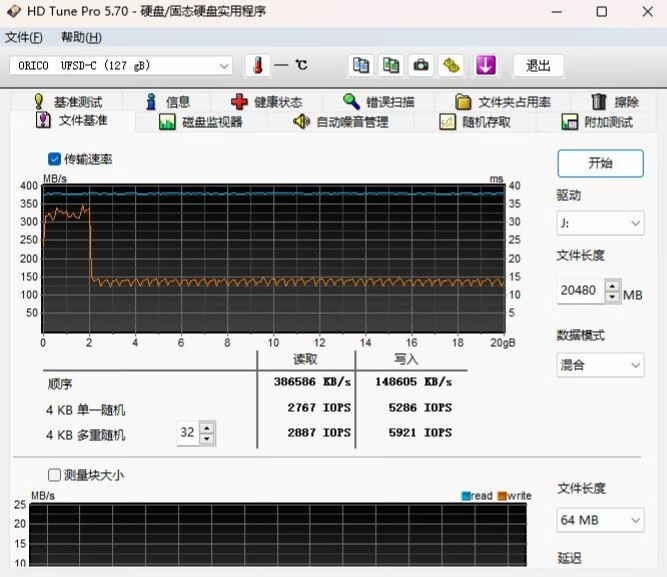The height and width of the screenshot is (577, 667).
Task: Increase the 20480 MB file length
Action: 612,286
